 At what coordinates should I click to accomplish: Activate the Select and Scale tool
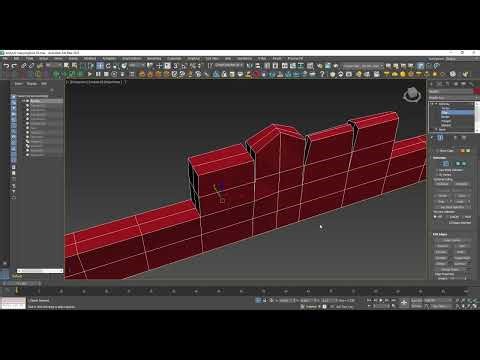(x=116, y=66)
